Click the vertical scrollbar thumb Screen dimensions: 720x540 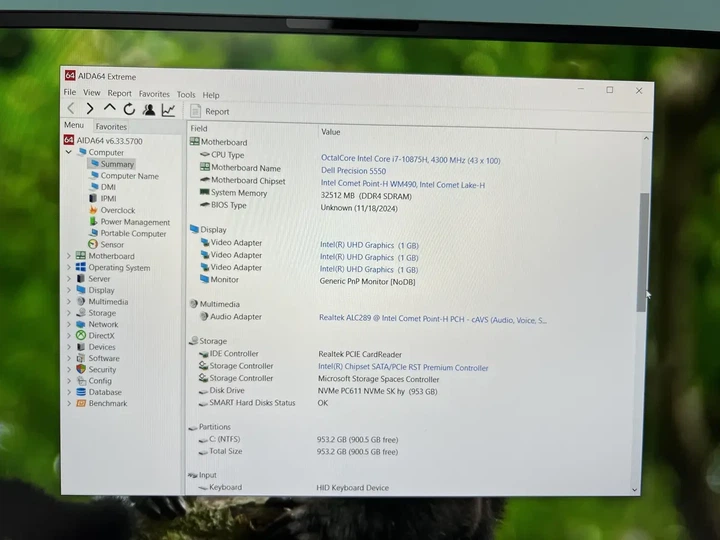coord(643,252)
